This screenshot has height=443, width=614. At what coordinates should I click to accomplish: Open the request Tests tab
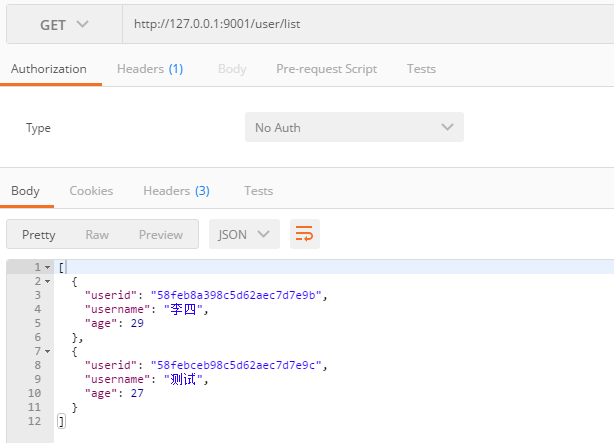click(421, 69)
